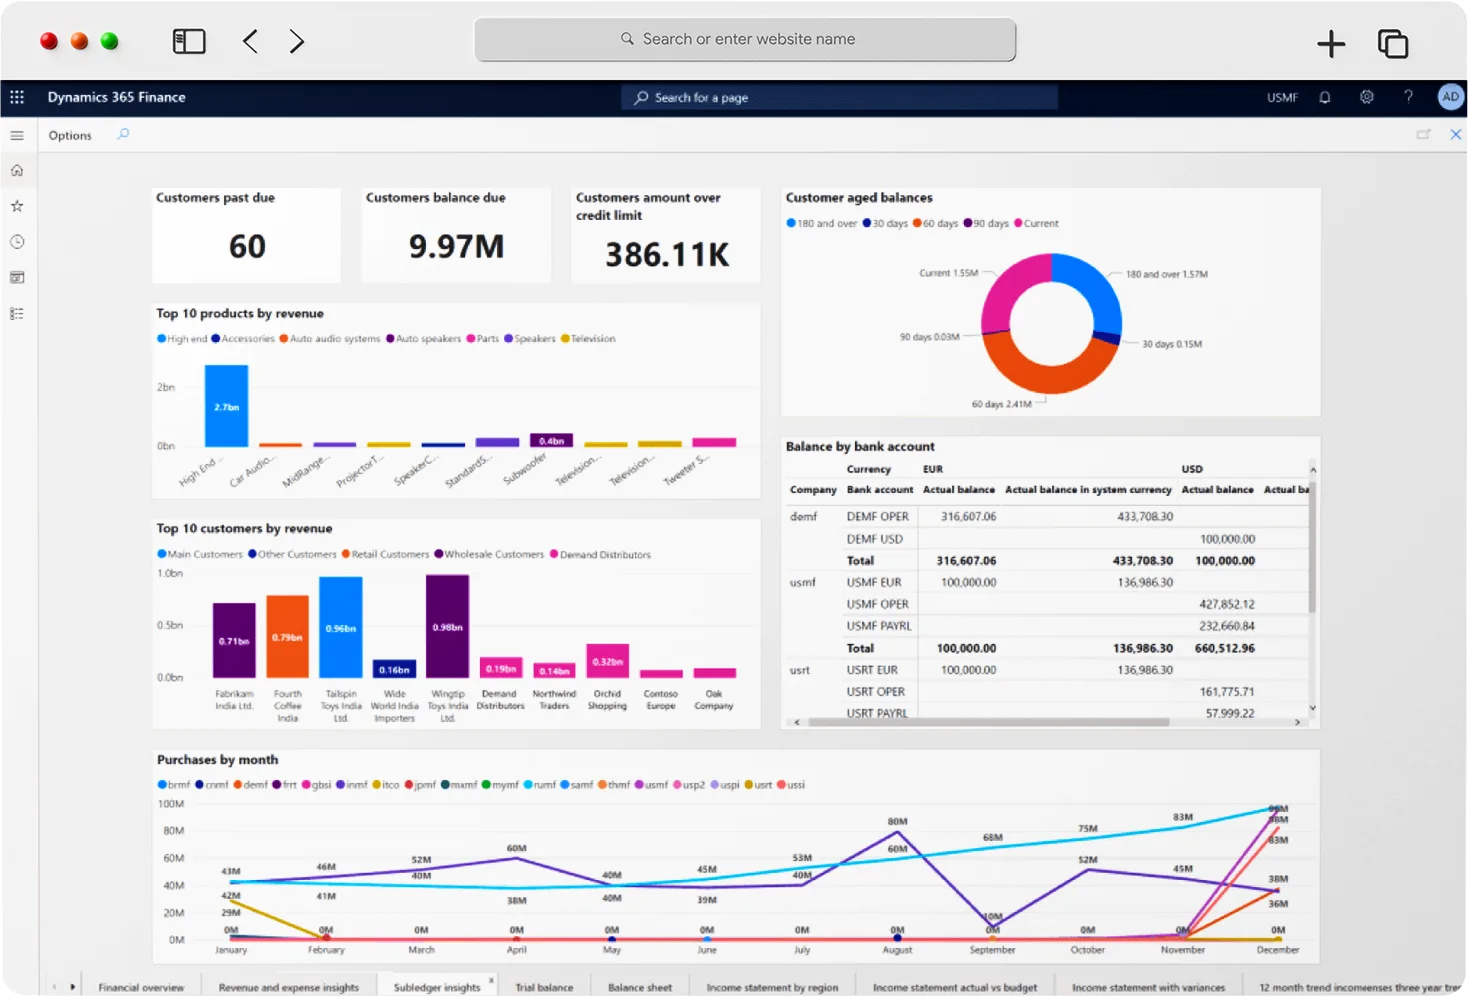1471x996 pixels.
Task: Click Retail Customers legend item
Action: [x=385, y=554]
